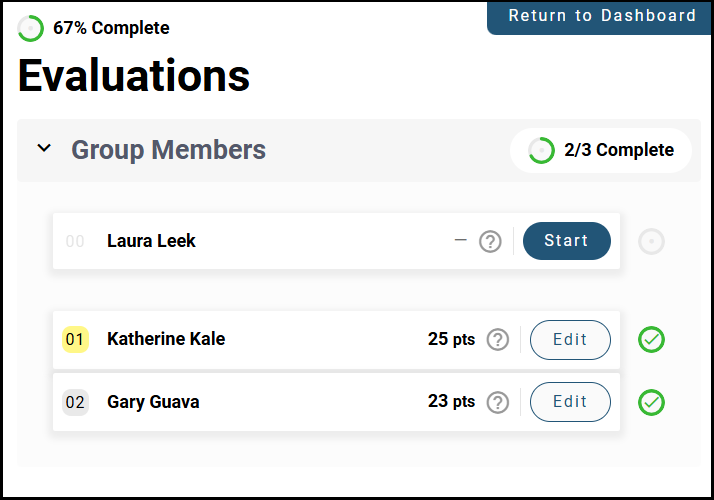The height and width of the screenshot is (500, 714).
Task: Click the gray 02 rank badge
Action: click(76, 403)
